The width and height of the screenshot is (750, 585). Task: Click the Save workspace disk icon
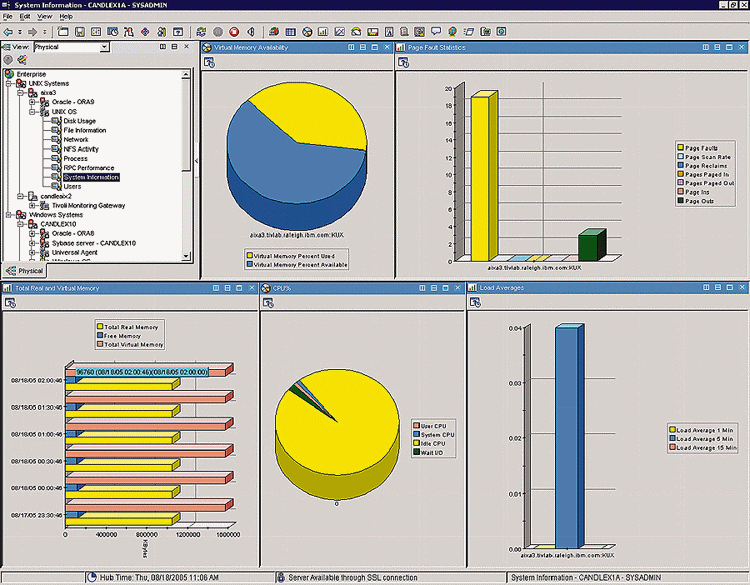80,32
